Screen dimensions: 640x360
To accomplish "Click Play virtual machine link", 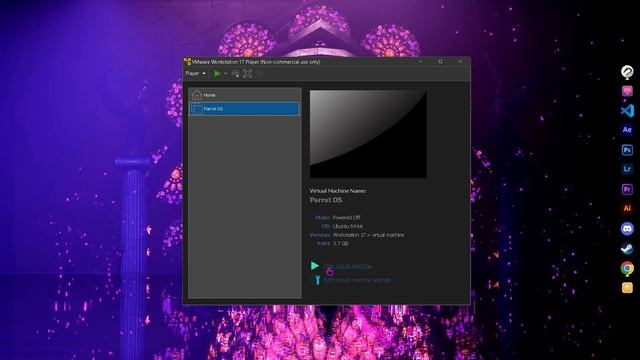I will (347, 266).
